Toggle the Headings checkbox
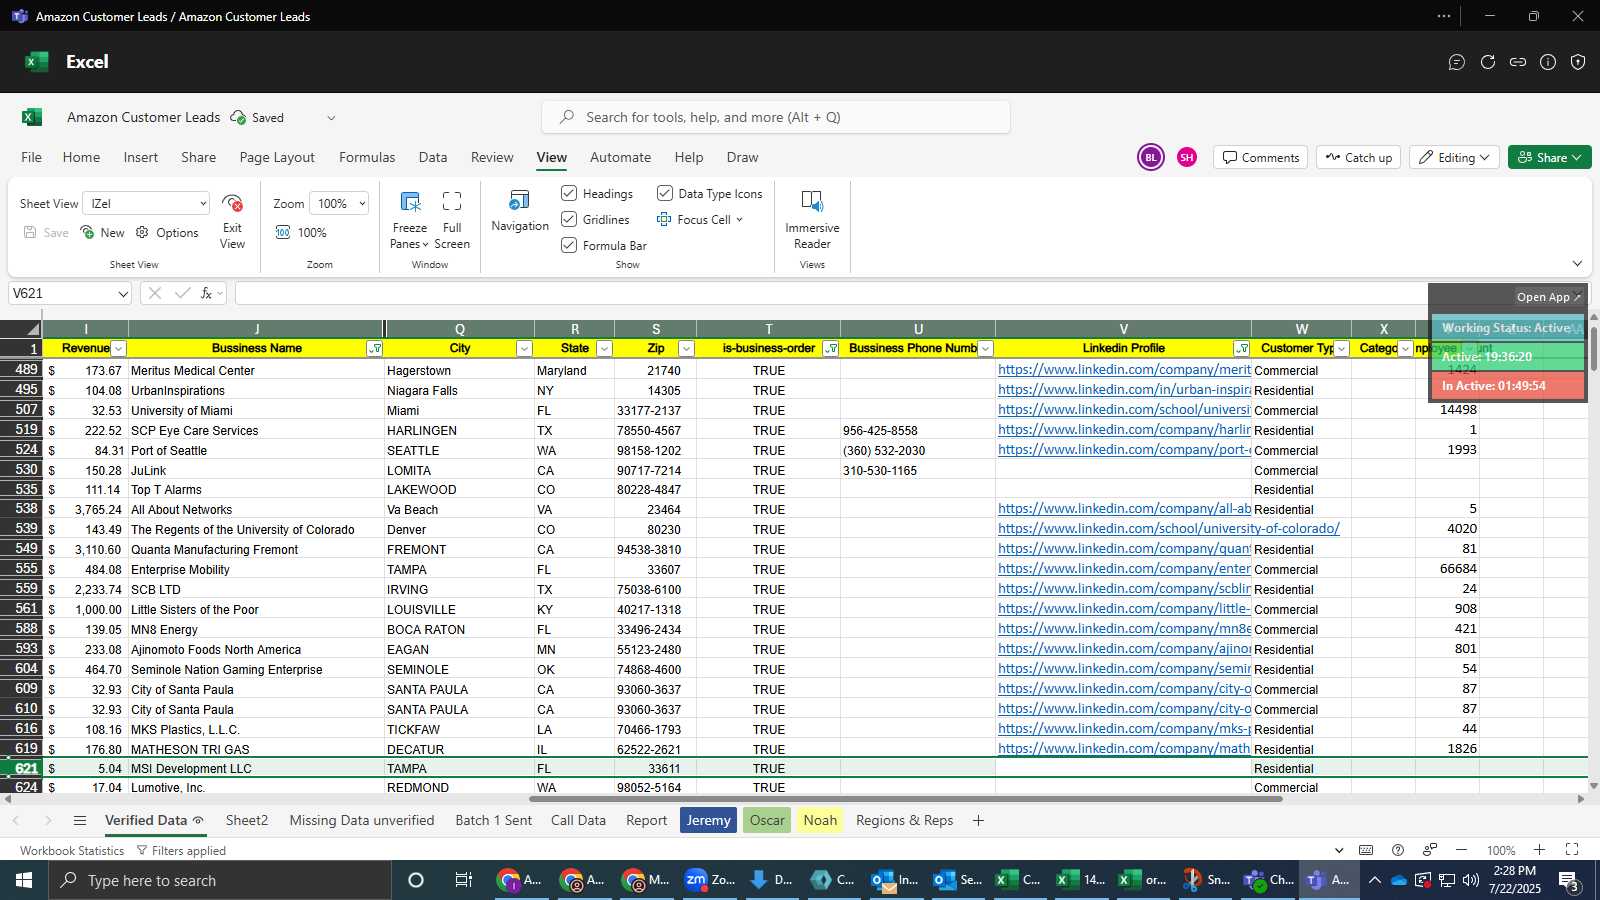This screenshot has width=1600, height=900. click(x=569, y=193)
